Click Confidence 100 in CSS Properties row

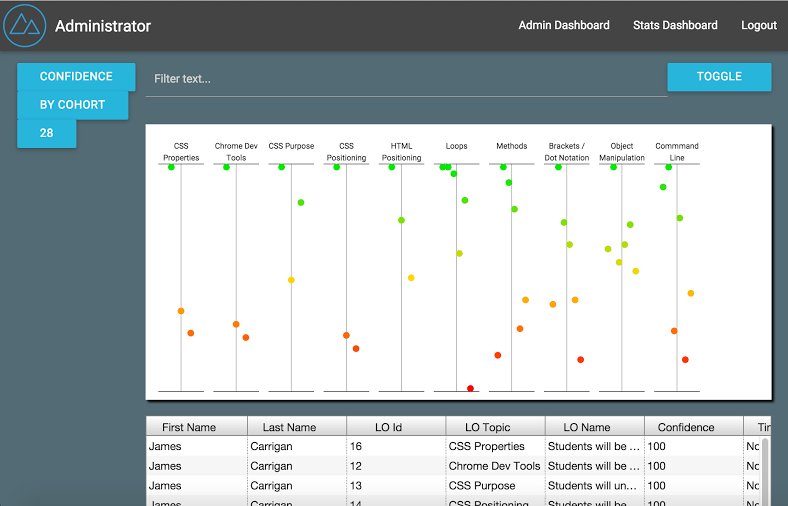(694, 446)
